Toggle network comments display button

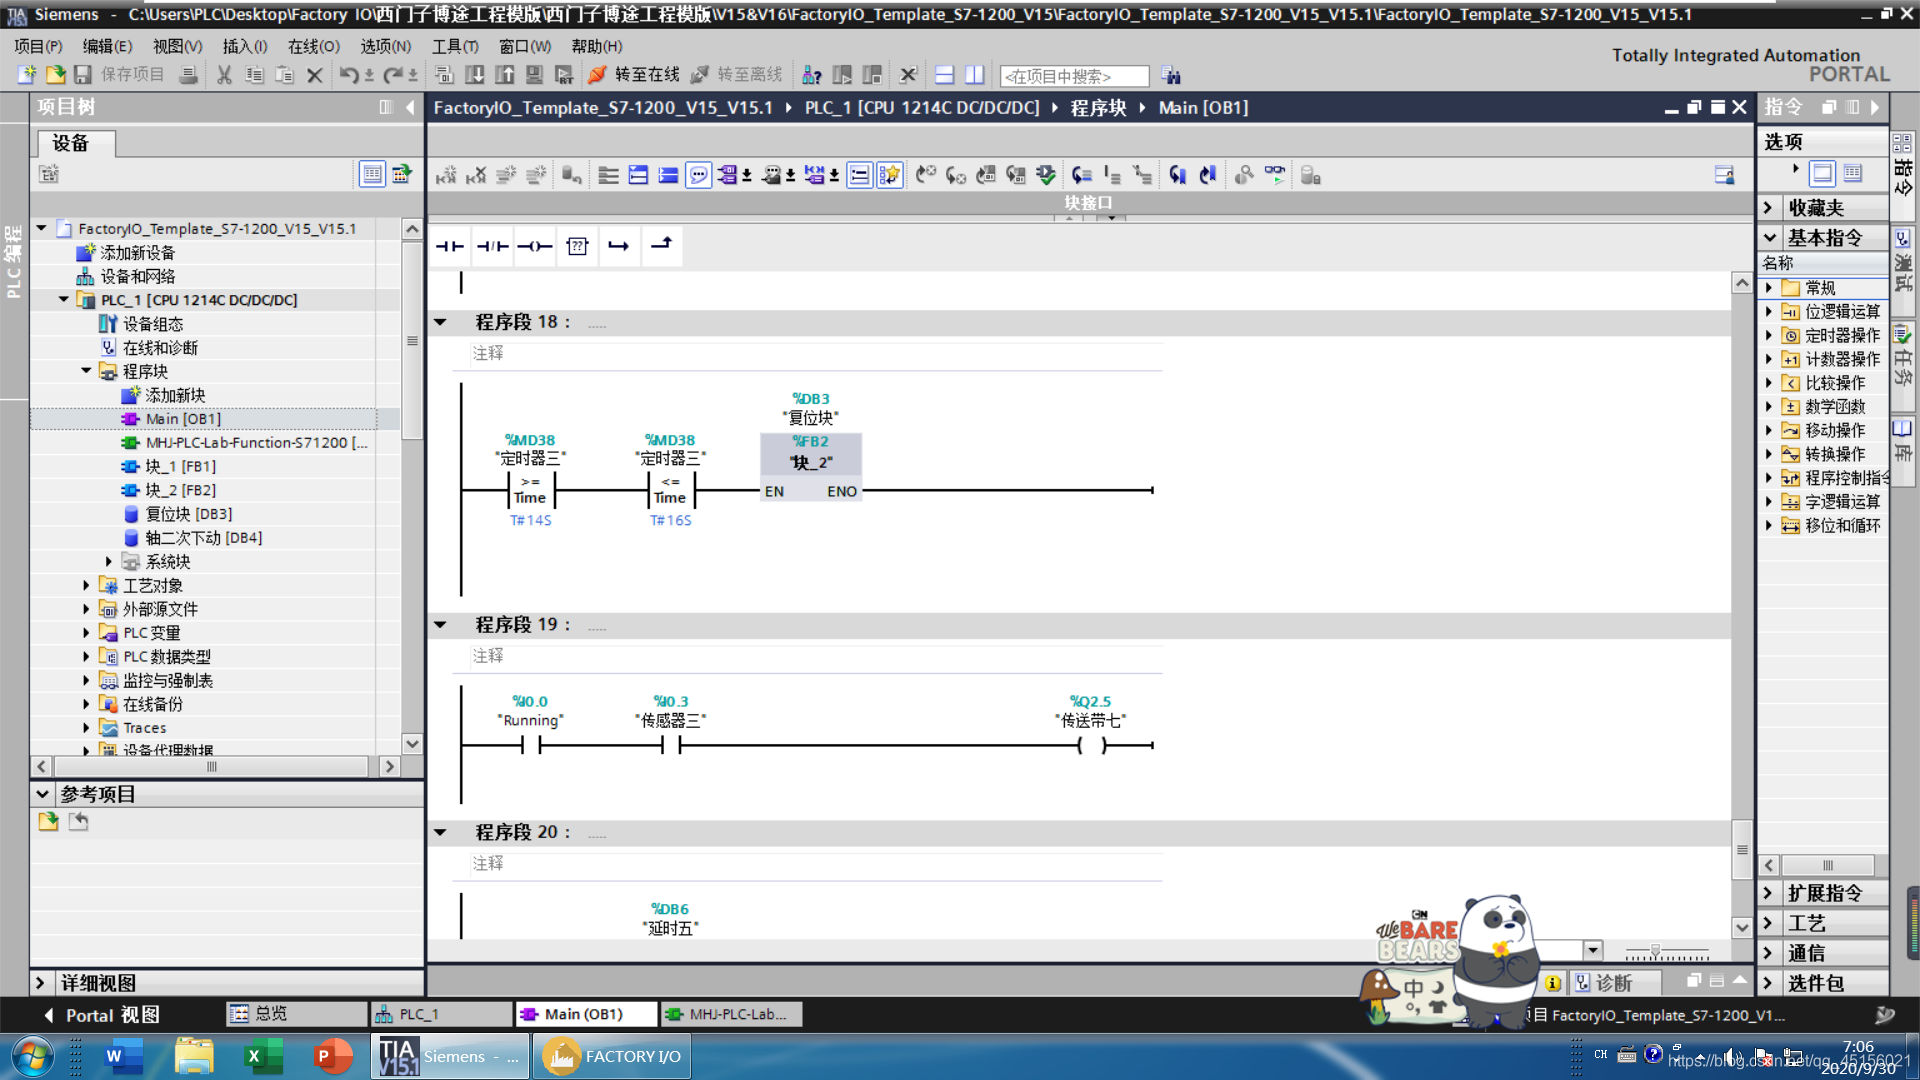tap(859, 175)
